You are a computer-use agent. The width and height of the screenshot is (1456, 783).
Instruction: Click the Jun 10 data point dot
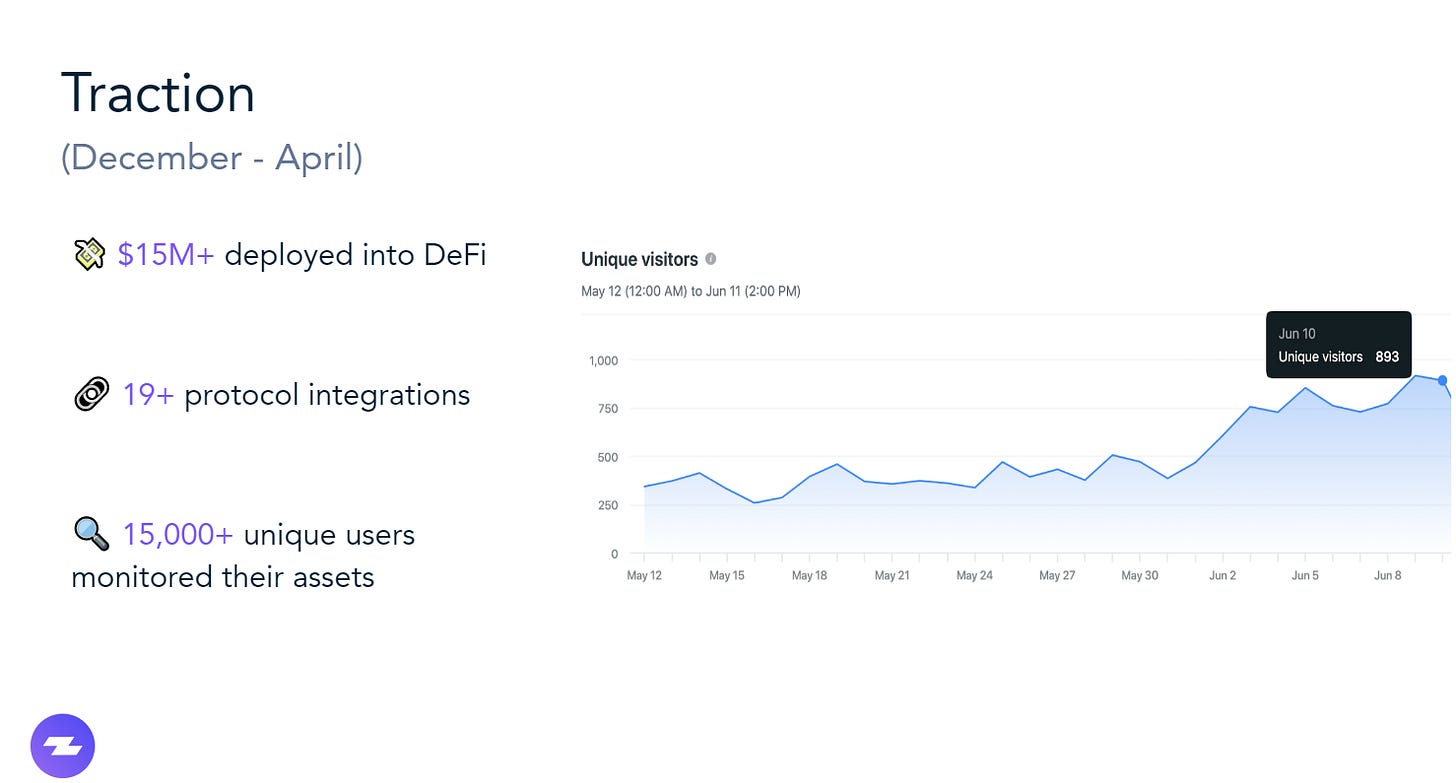click(x=1442, y=380)
